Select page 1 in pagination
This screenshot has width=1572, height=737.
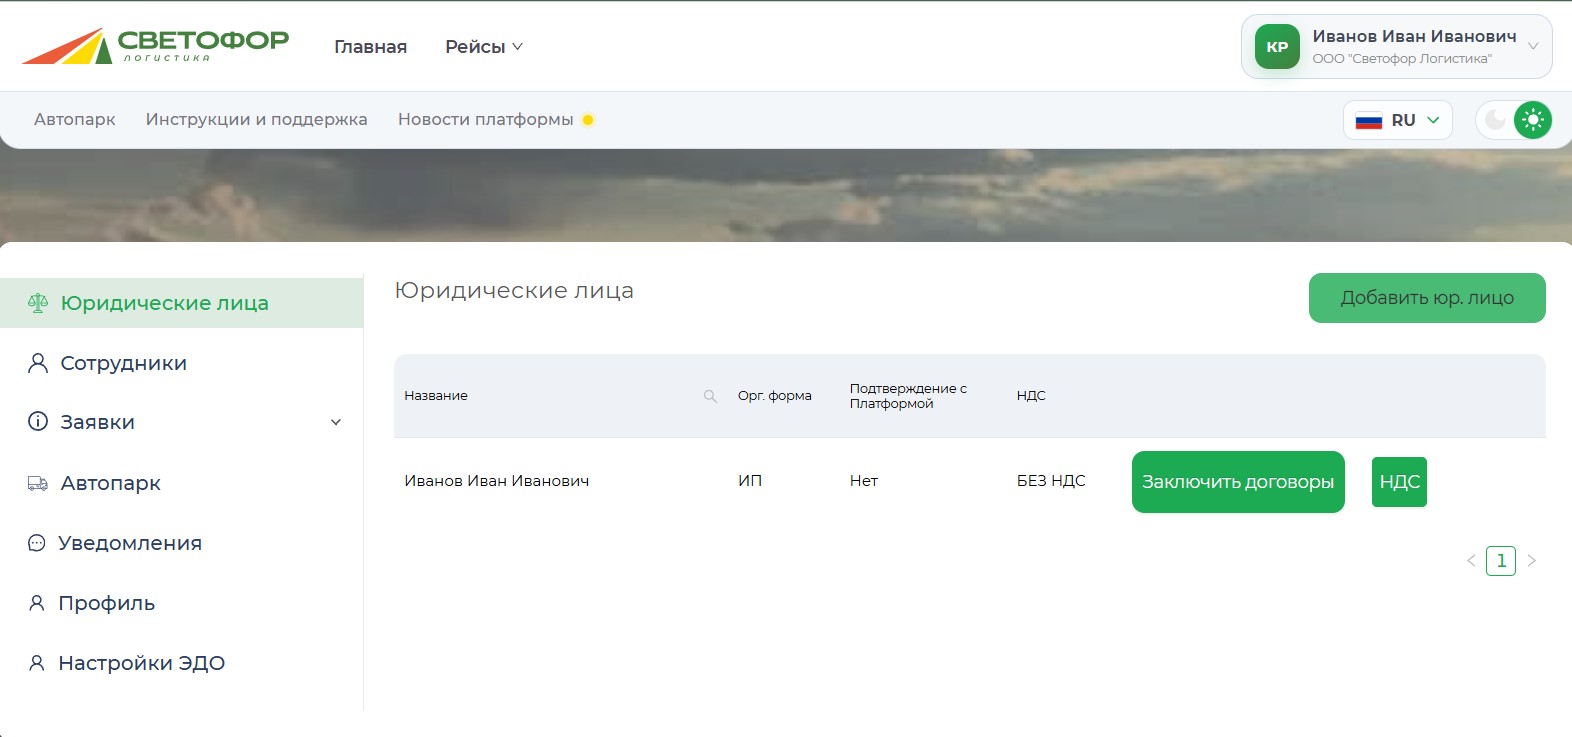pyautogui.click(x=1501, y=561)
